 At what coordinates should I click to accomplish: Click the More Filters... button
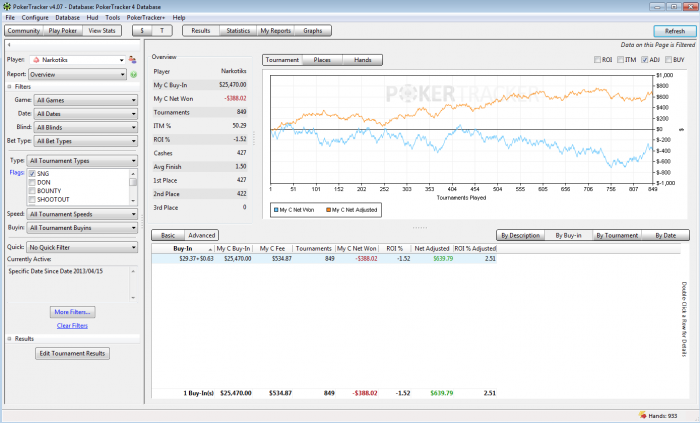(x=72, y=312)
